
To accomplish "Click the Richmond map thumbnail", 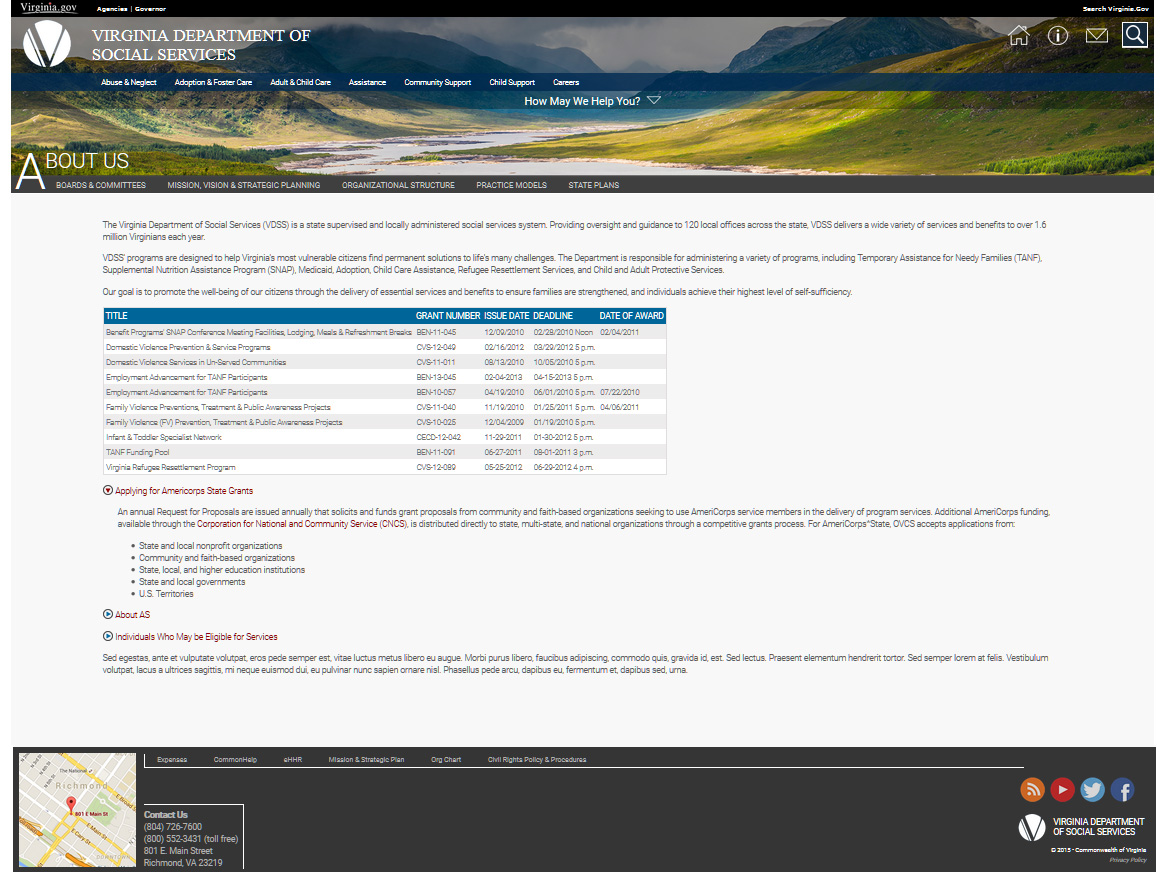I will tap(77, 810).
